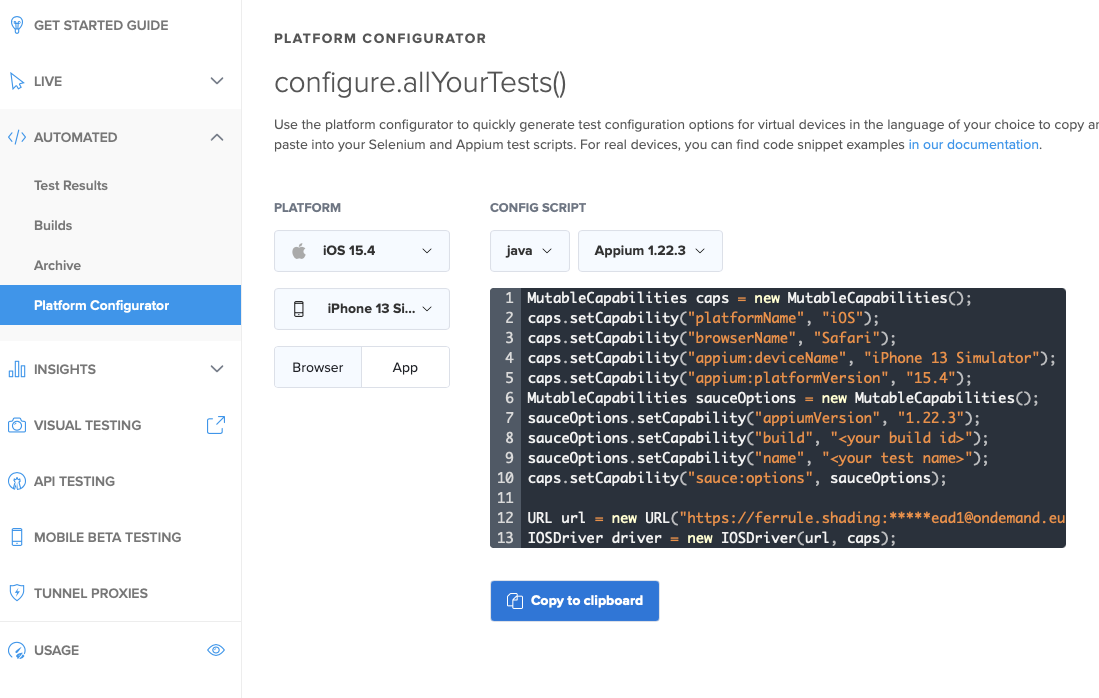This screenshot has height=698, width=1099.
Task: Click the Mobile Beta Testing phone icon
Action: [17, 537]
